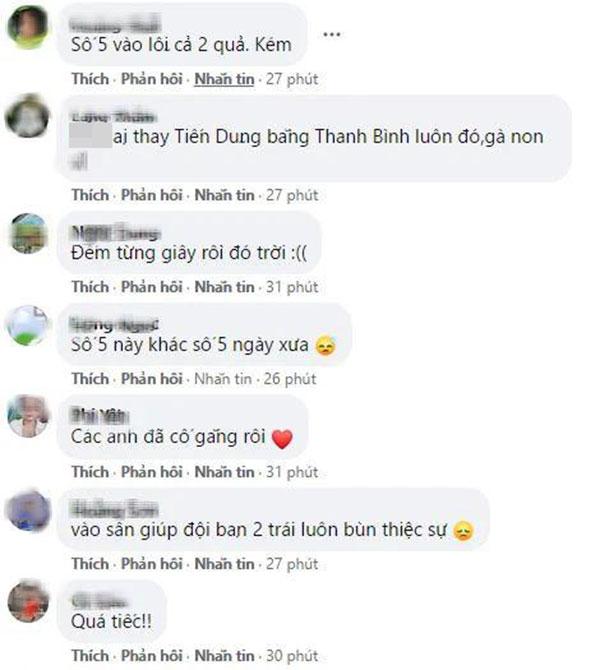Click underlined Nhắn tin under first comment

224,79
